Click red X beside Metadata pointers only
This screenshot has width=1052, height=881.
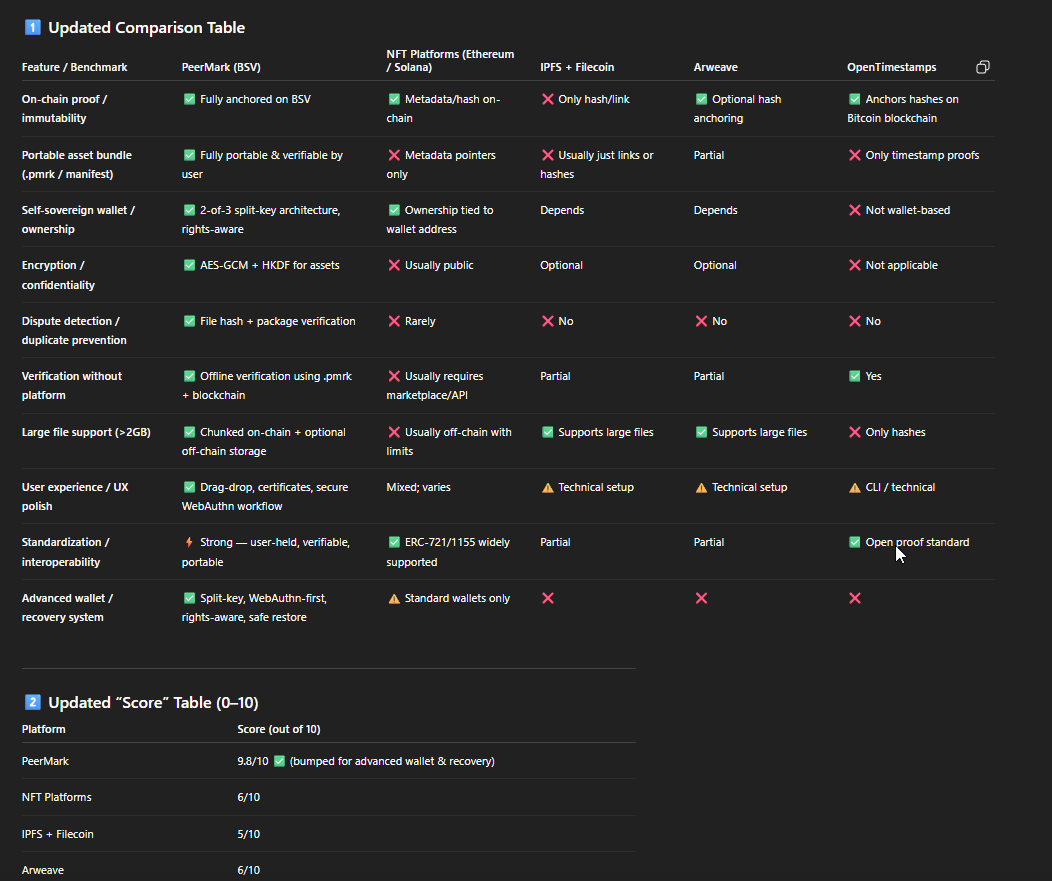pyautogui.click(x=394, y=156)
